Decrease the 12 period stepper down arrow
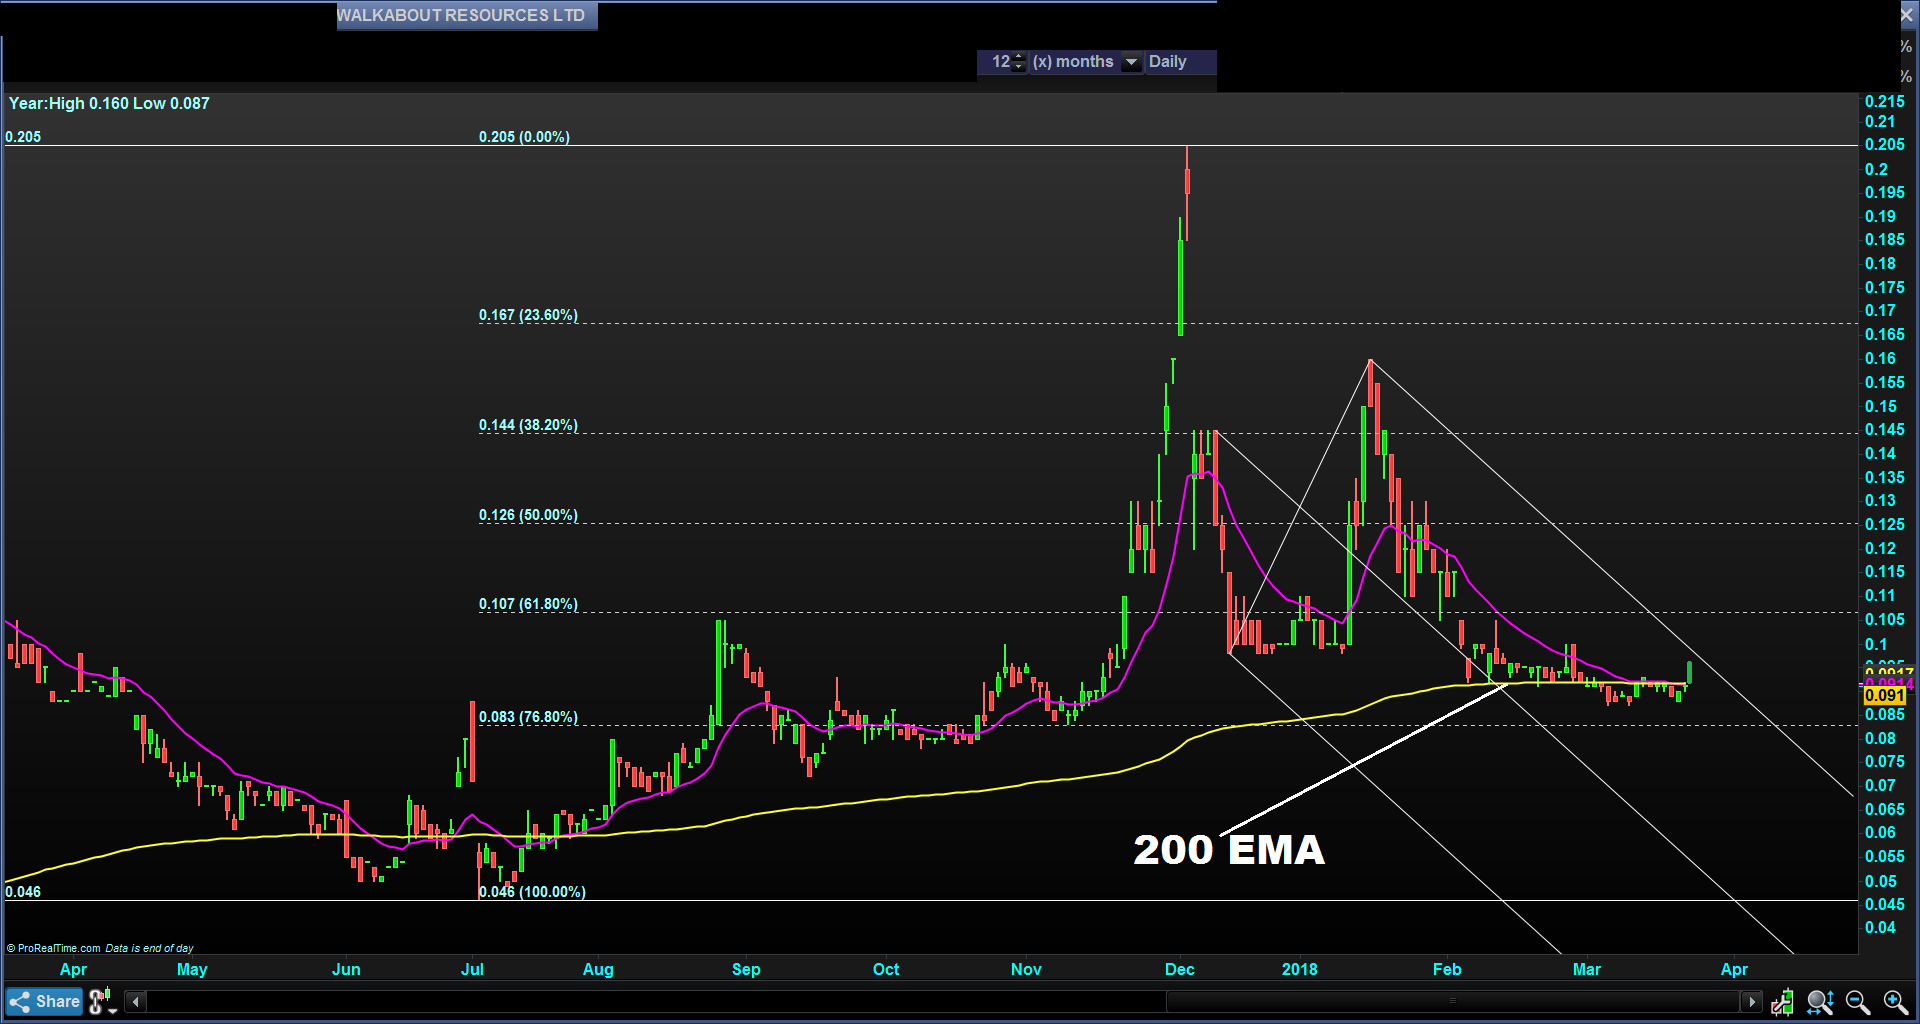 pos(1019,67)
